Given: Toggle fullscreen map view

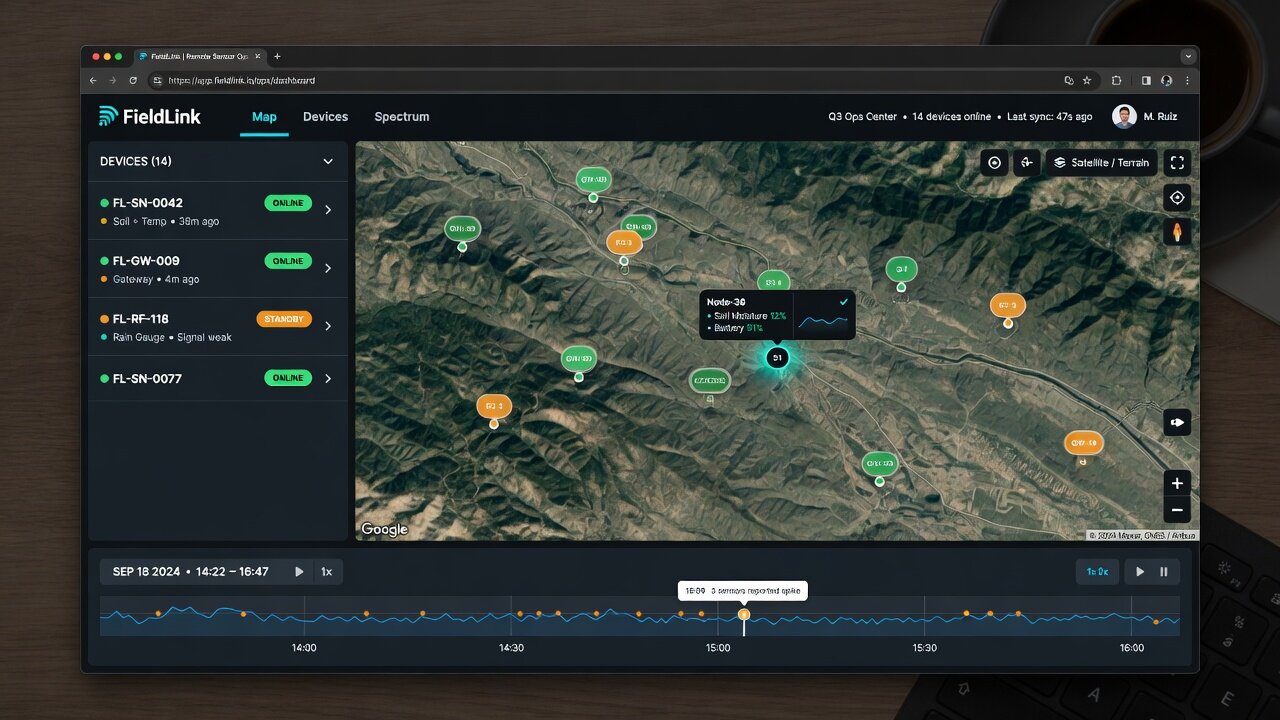Looking at the screenshot, I should pyautogui.click(x=1177, y=163).
